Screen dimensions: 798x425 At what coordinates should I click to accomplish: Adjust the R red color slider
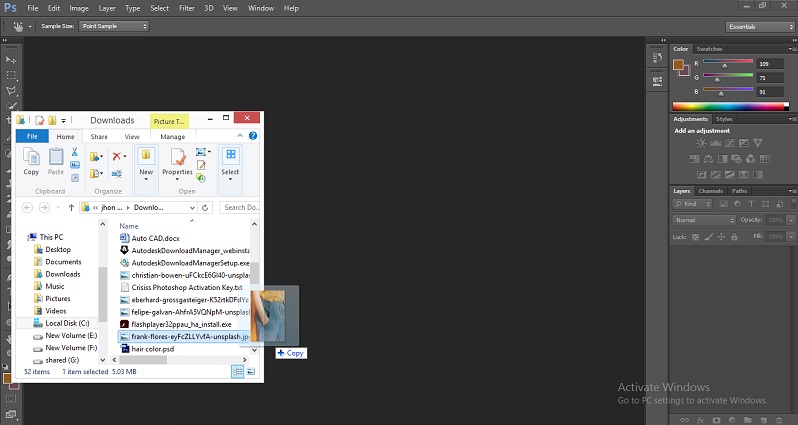click(724, 66)
